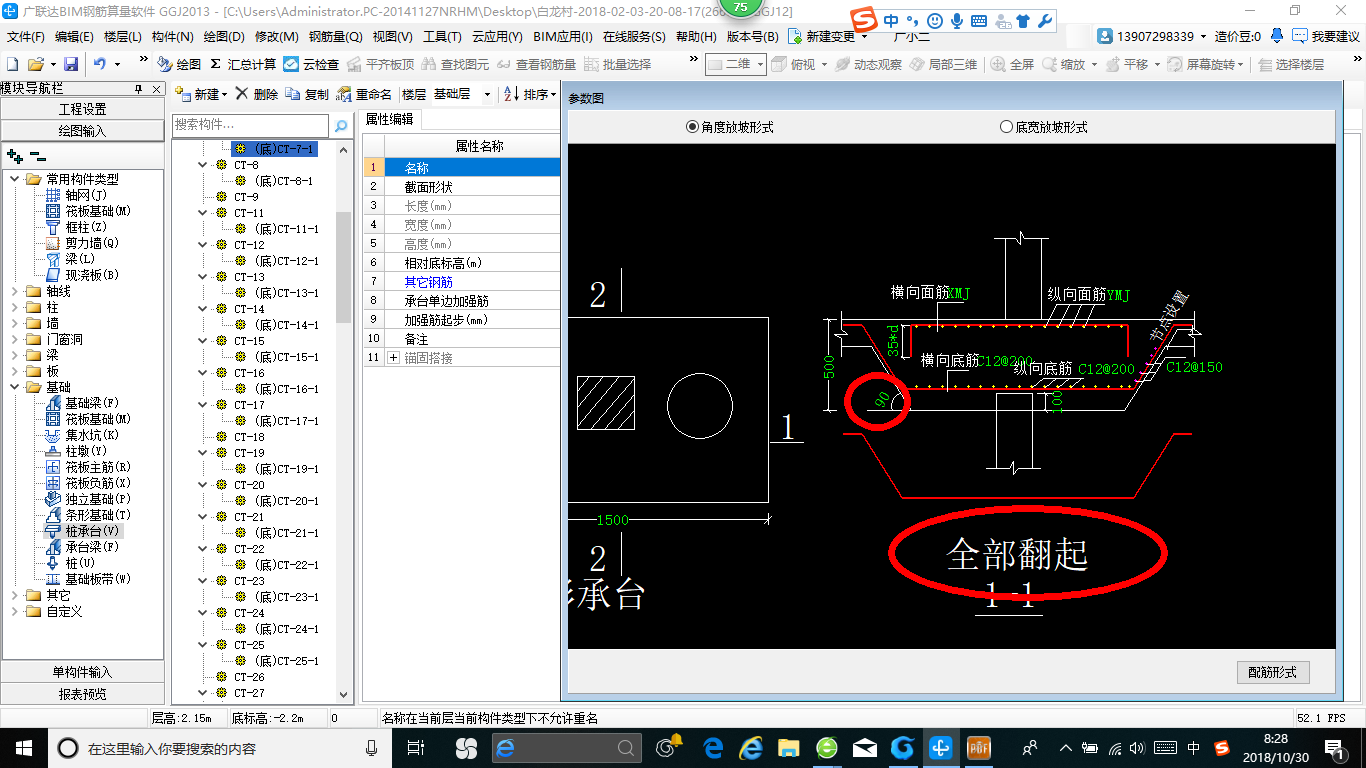Expand the 锚固搭接 property row

393,358
